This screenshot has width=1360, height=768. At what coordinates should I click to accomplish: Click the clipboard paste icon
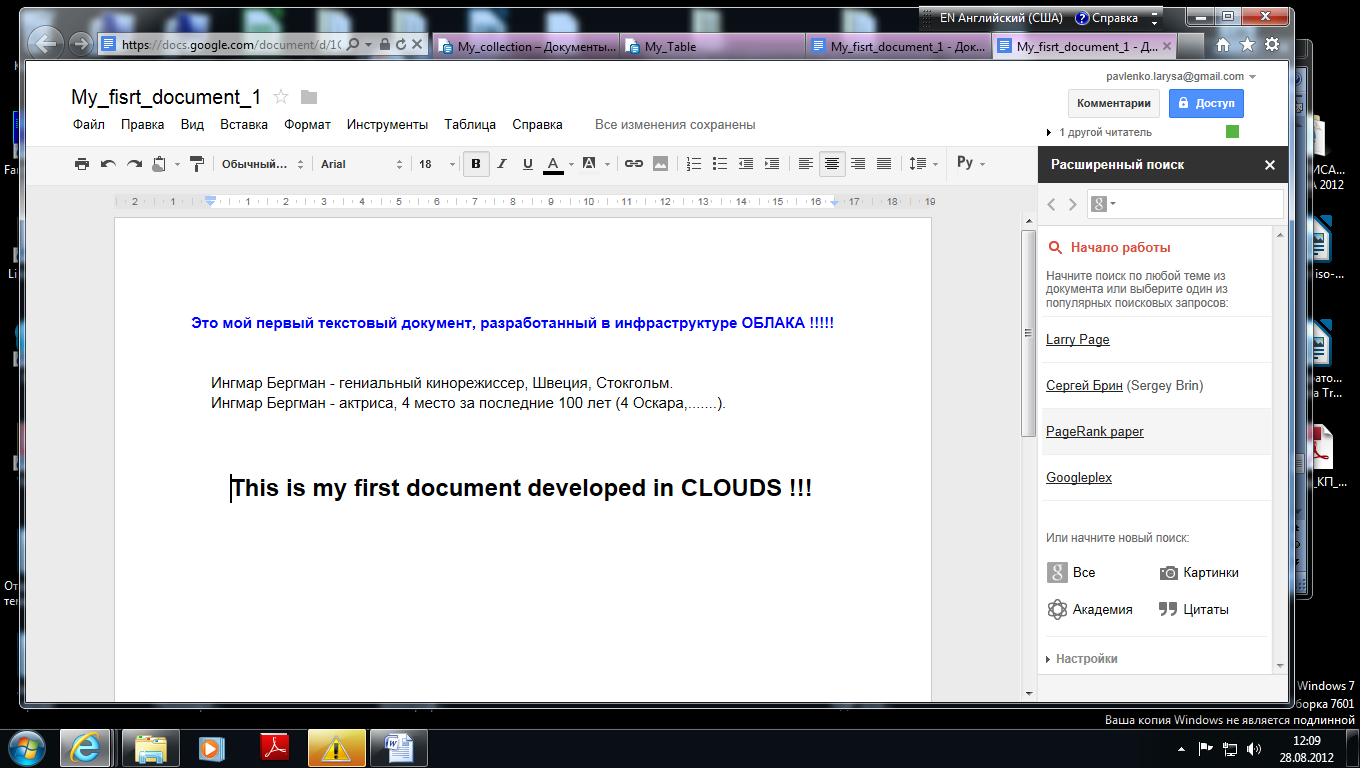pos(159,164)
